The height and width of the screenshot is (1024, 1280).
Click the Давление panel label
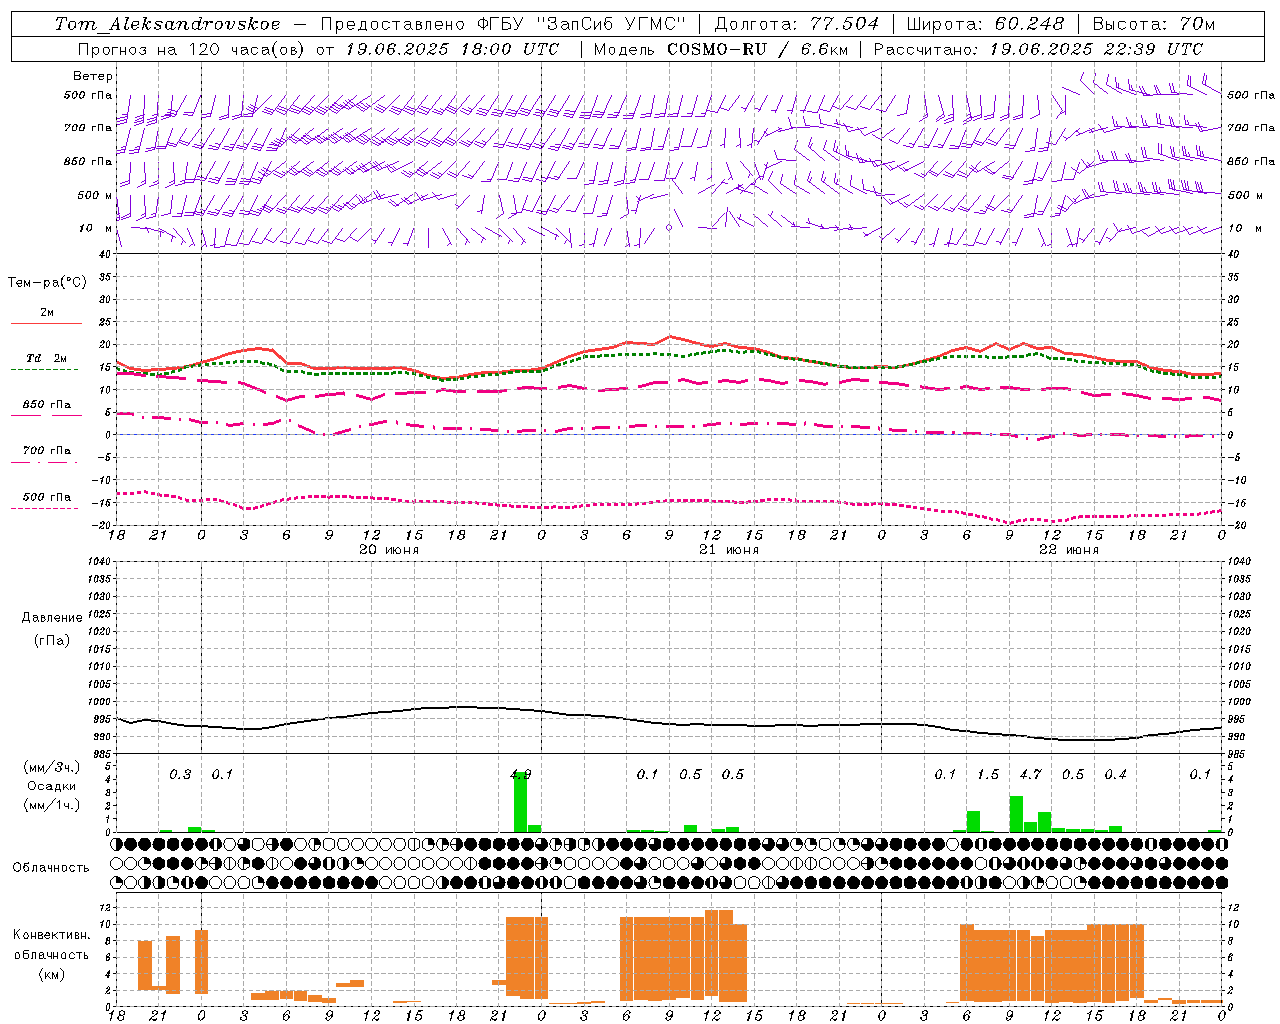52,618
